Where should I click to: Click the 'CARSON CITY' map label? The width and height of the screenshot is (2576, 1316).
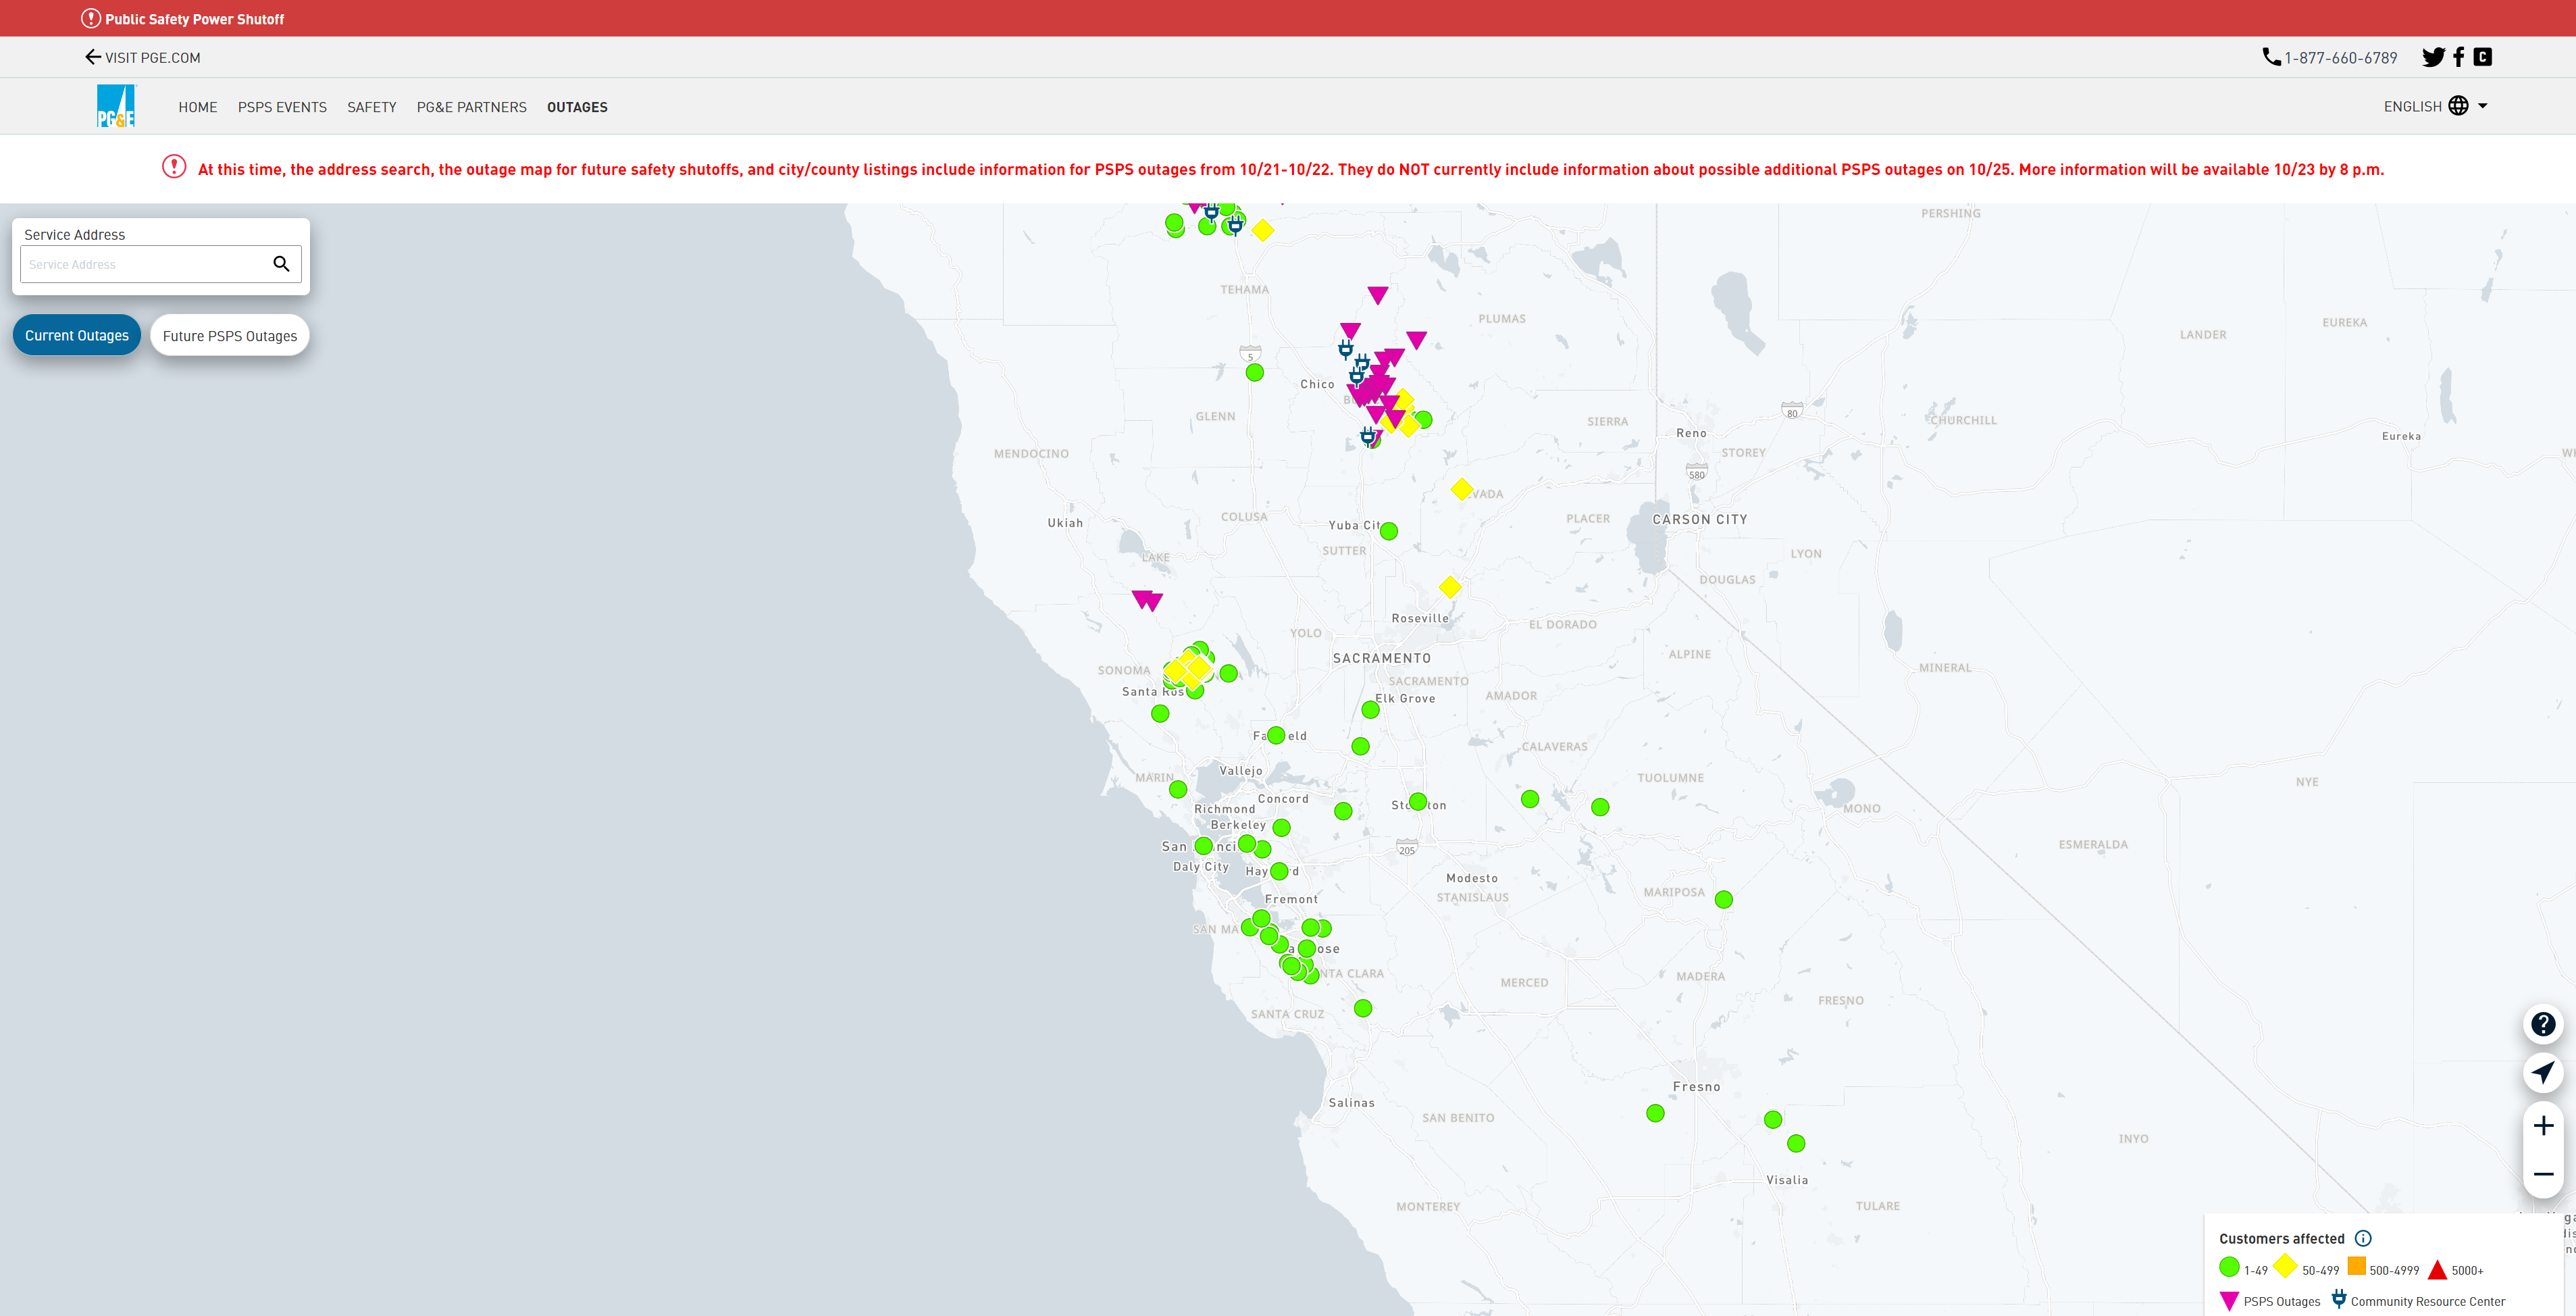pyautogui.click(x=1699, y=519)
